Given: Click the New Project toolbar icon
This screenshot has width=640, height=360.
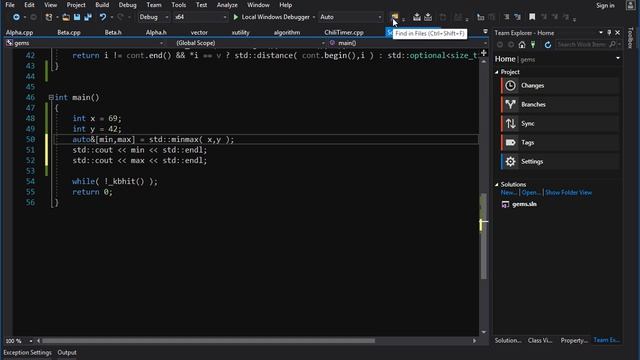Looking at the screenshot, I should 49,17.
